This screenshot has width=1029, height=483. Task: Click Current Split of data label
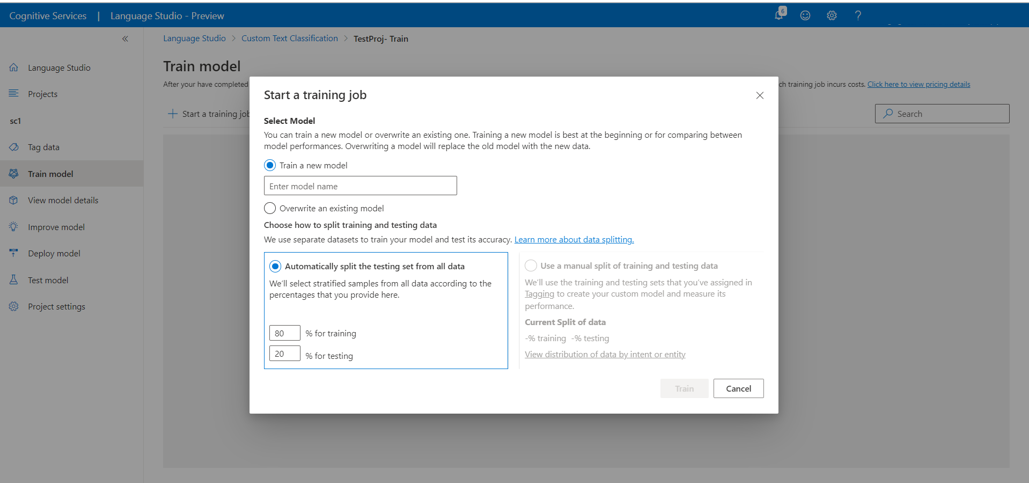[565, 322]
